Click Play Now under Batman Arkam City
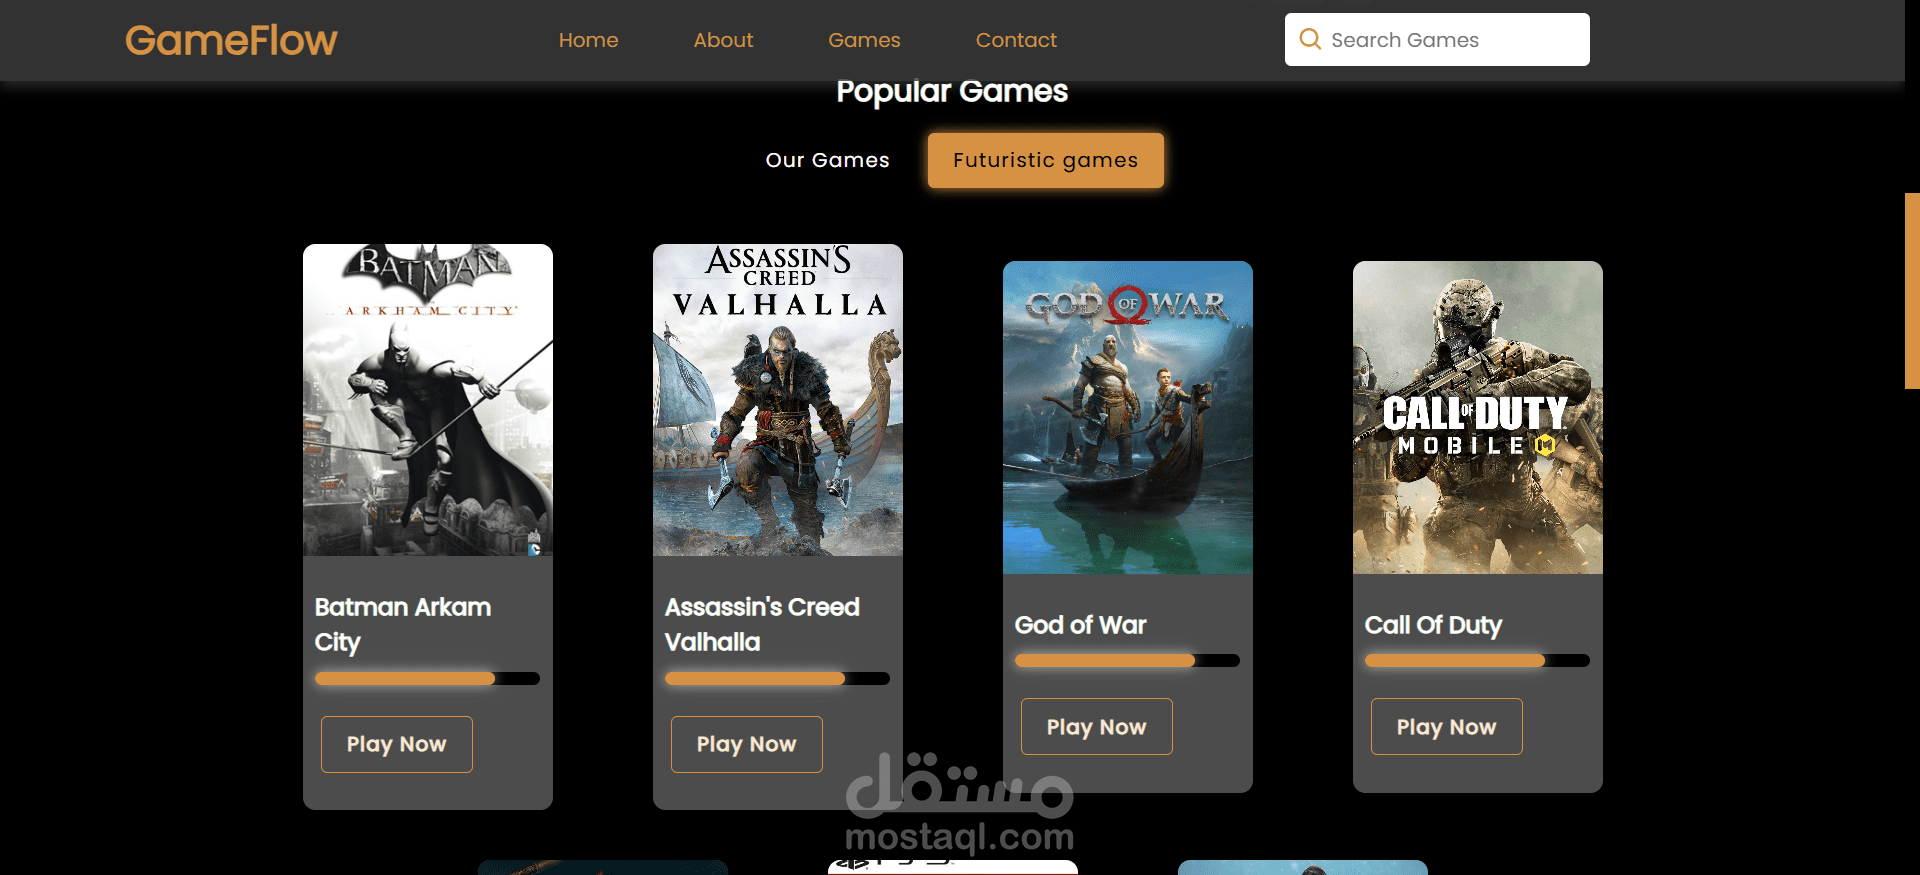 397,744
